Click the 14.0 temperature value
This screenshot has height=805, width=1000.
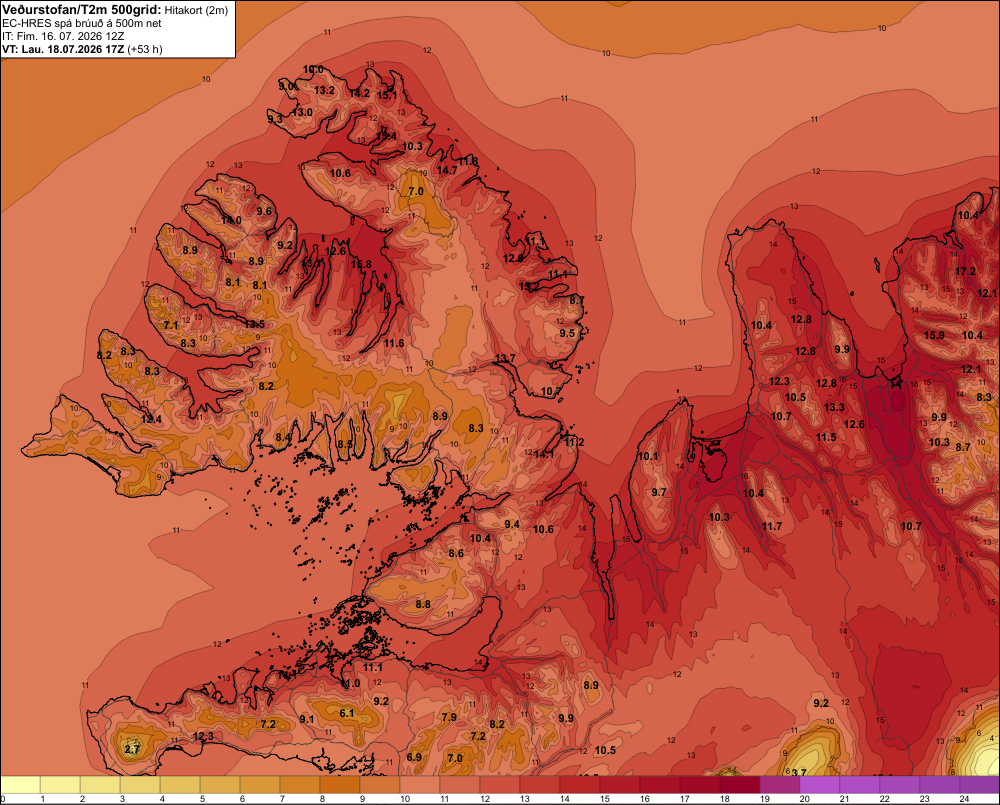[231, 220]
